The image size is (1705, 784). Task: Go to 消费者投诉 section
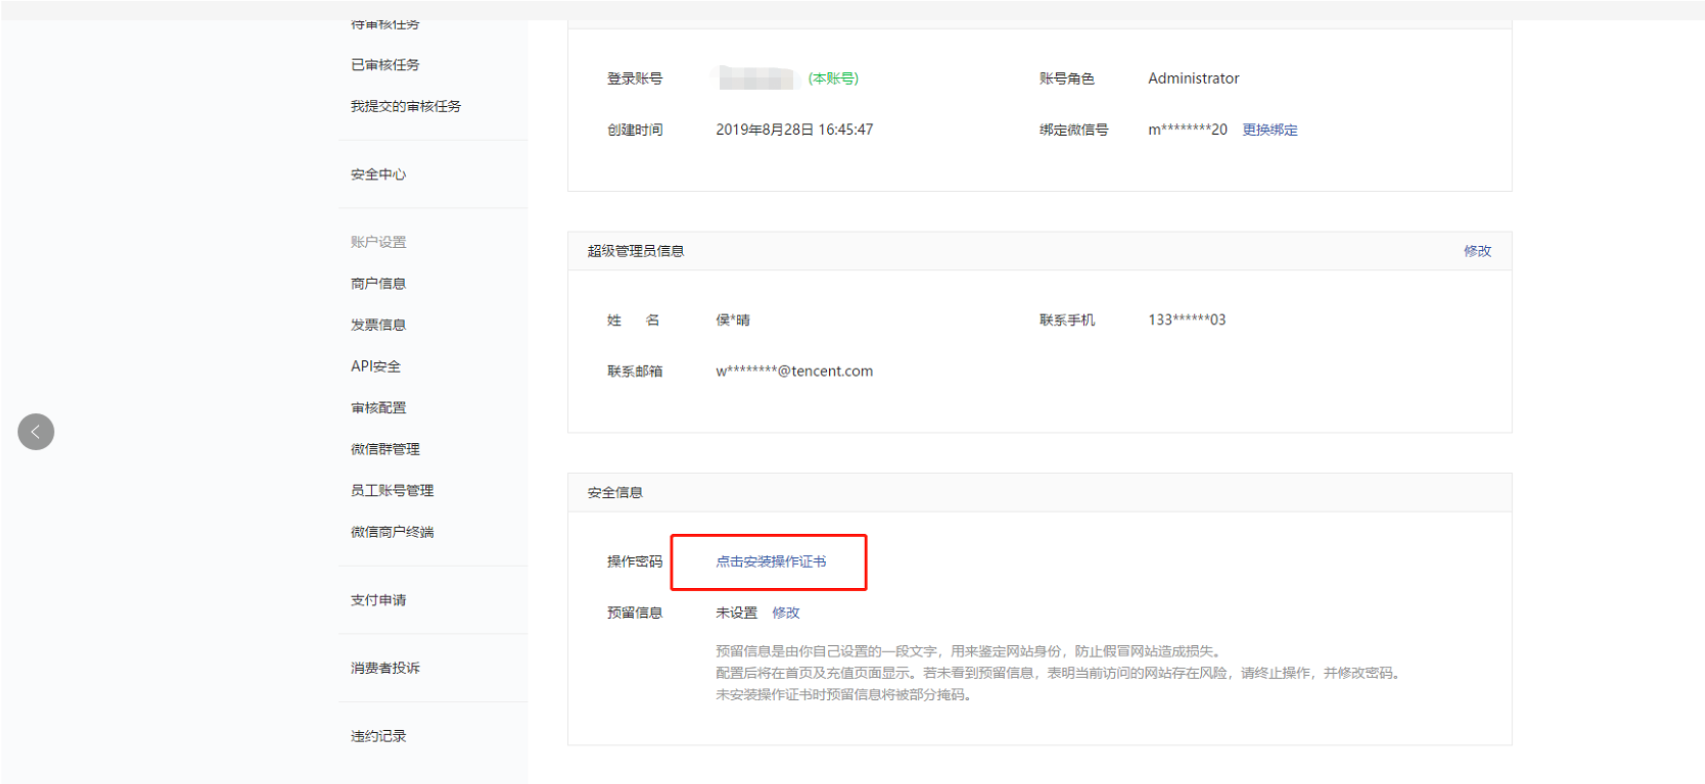[385, 668]
